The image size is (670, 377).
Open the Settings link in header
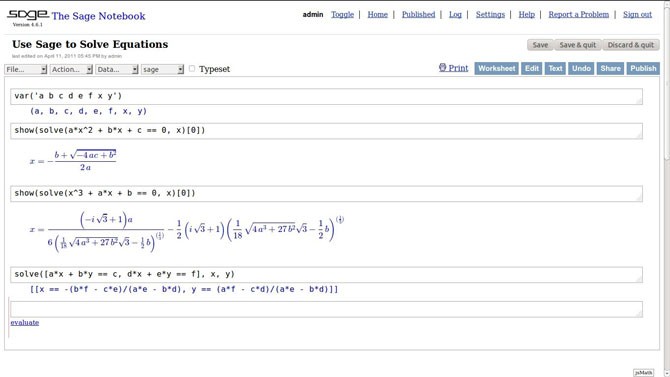[490, 15]
